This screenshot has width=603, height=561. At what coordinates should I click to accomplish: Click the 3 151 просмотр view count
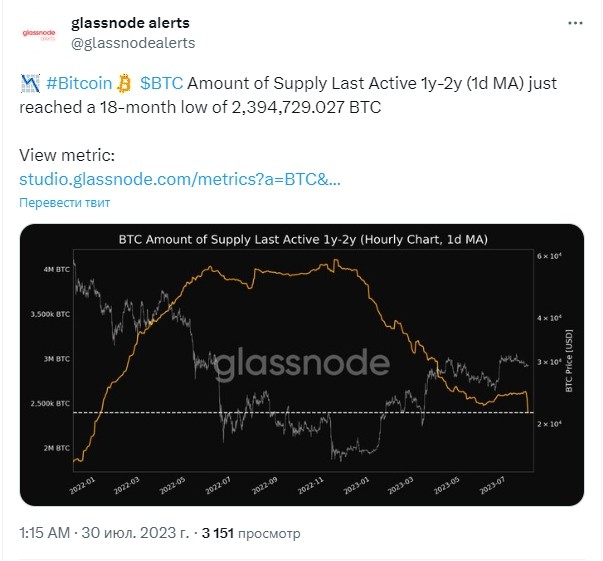tap(251, 533)
